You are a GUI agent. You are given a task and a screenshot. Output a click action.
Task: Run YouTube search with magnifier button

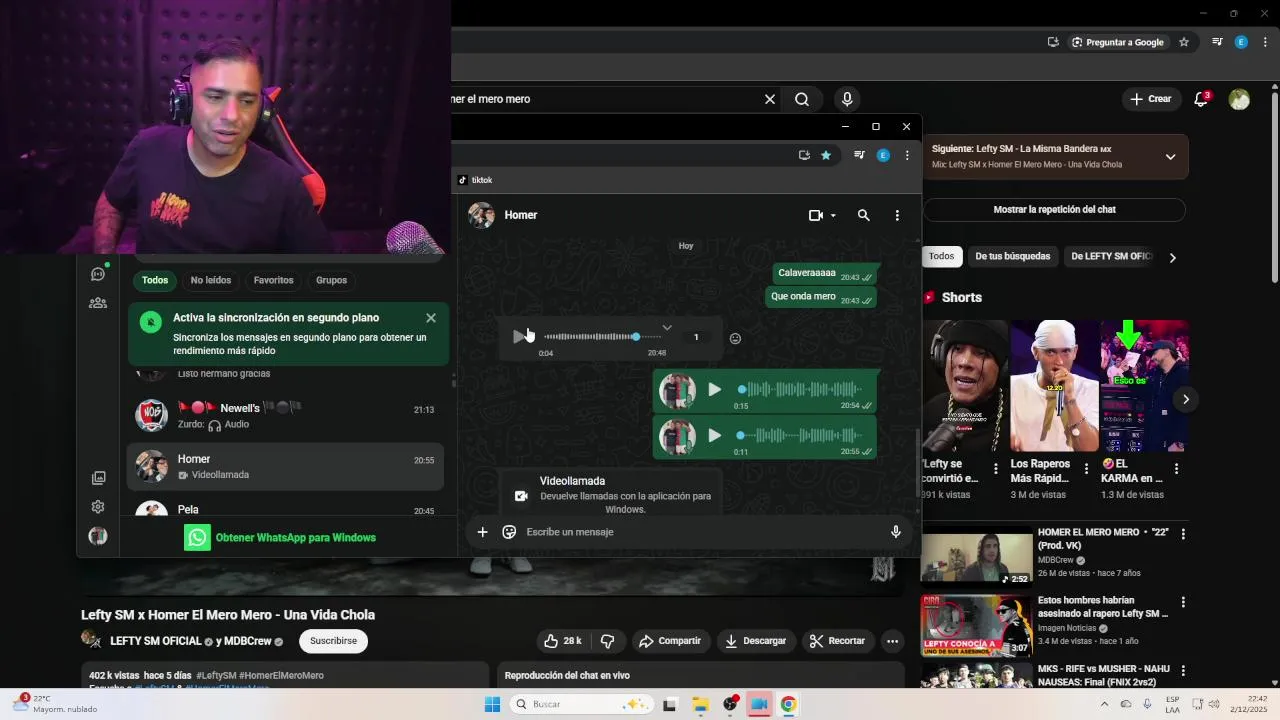click(802, 99)
